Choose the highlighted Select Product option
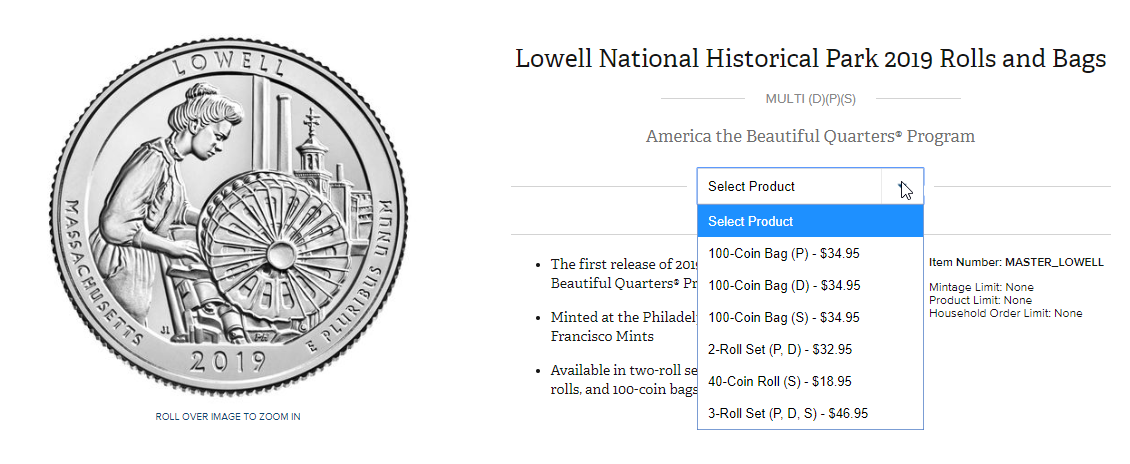 coord(810,221)
